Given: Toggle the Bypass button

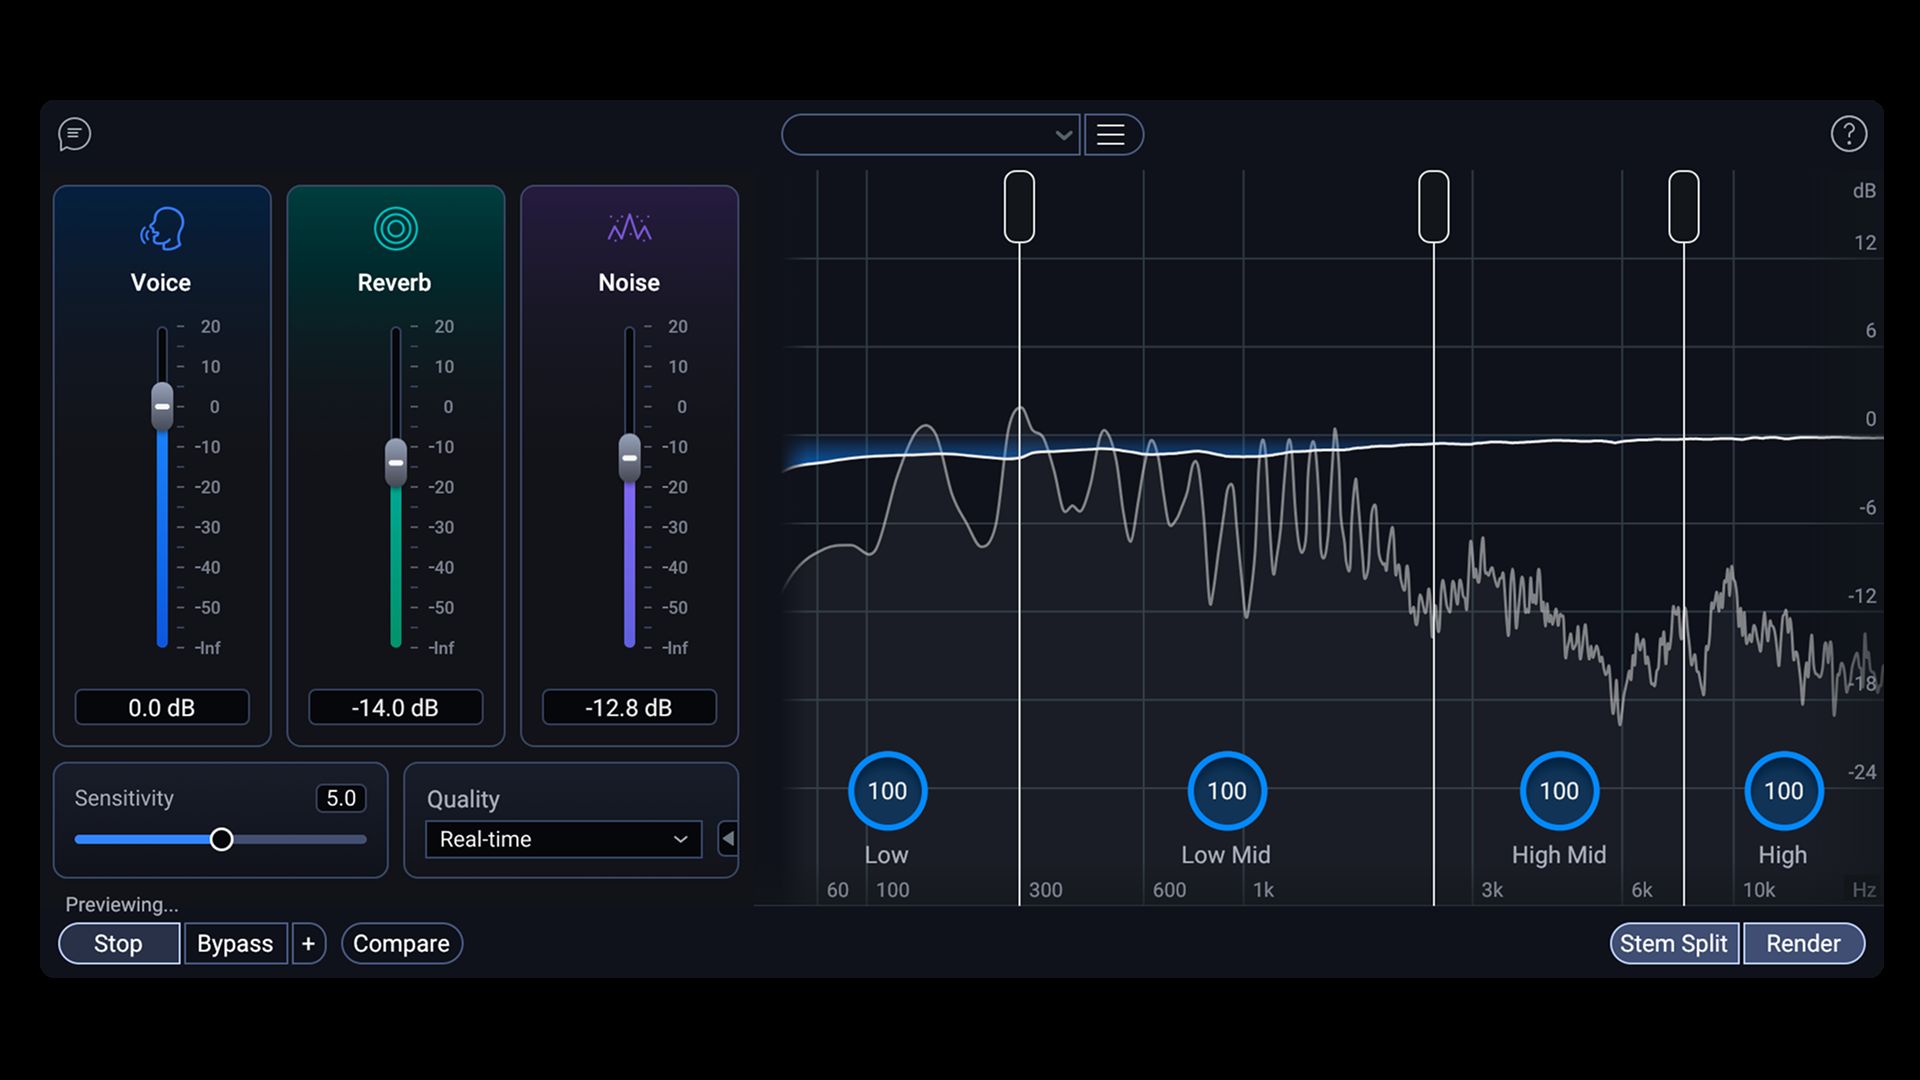Looking at the screenshot, I should tap(235, 944).
